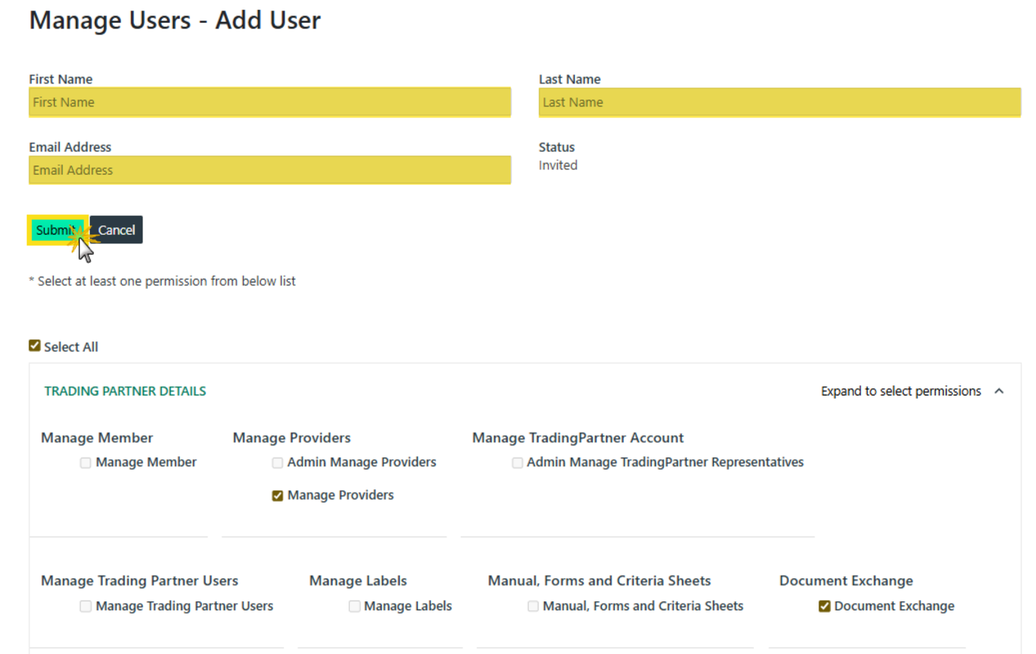Check Admin Manage TradingPartner Representatives
Viewport: 1036px width, 654px height.
(x=517, y=462)
